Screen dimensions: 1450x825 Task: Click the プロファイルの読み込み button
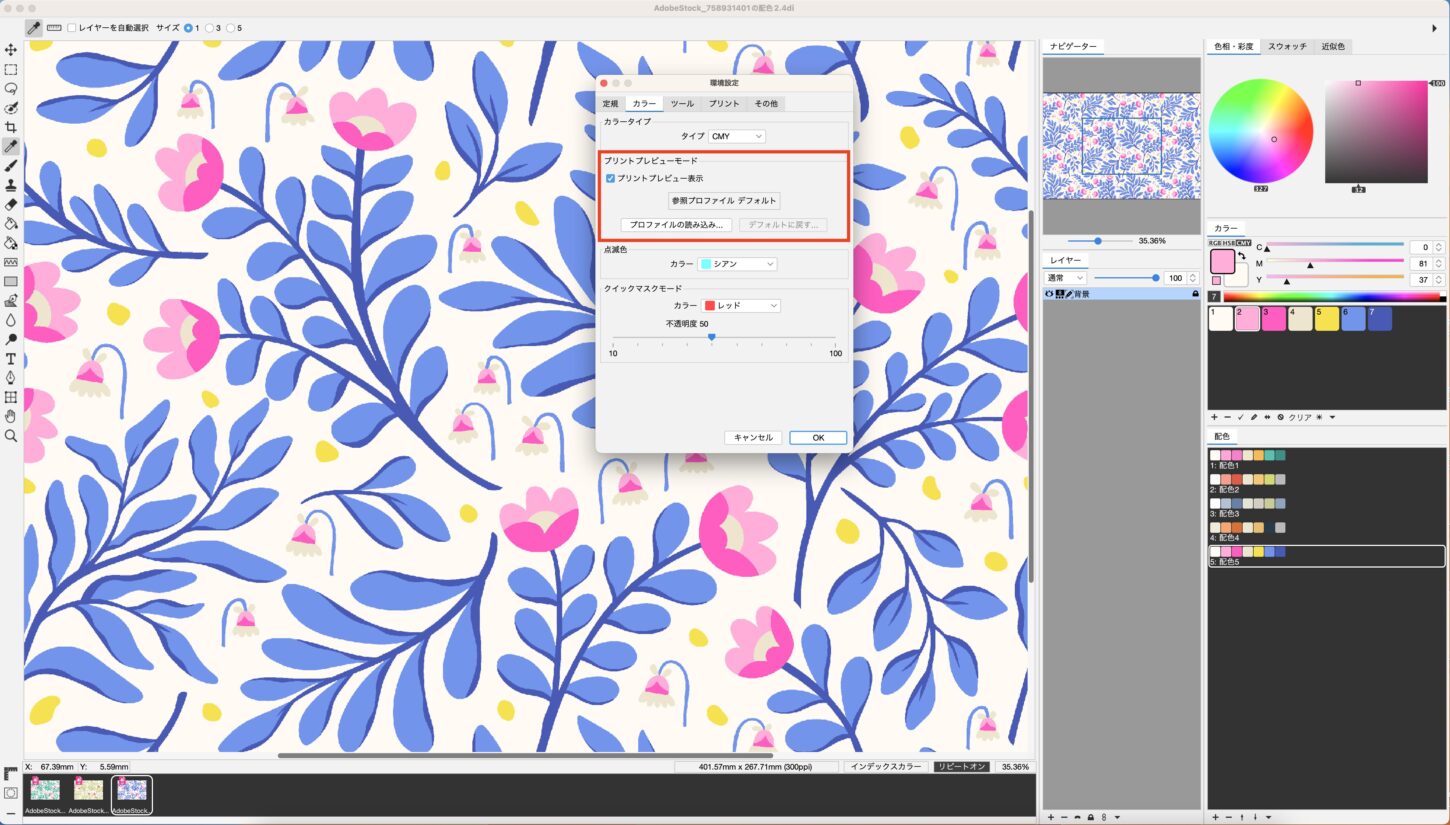click(x=676, y=225)
